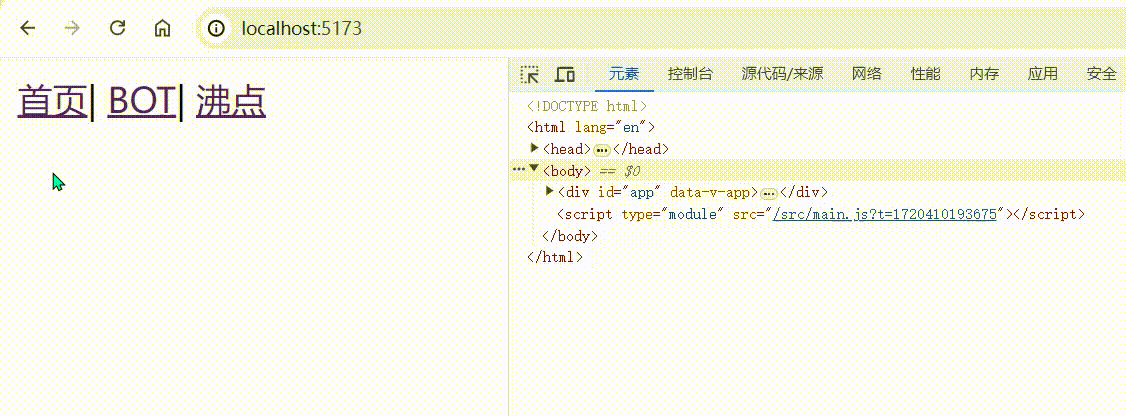Select the closing </body> tag line
The height and width of the screenshot is (416, 1126).
click(570, 236)
